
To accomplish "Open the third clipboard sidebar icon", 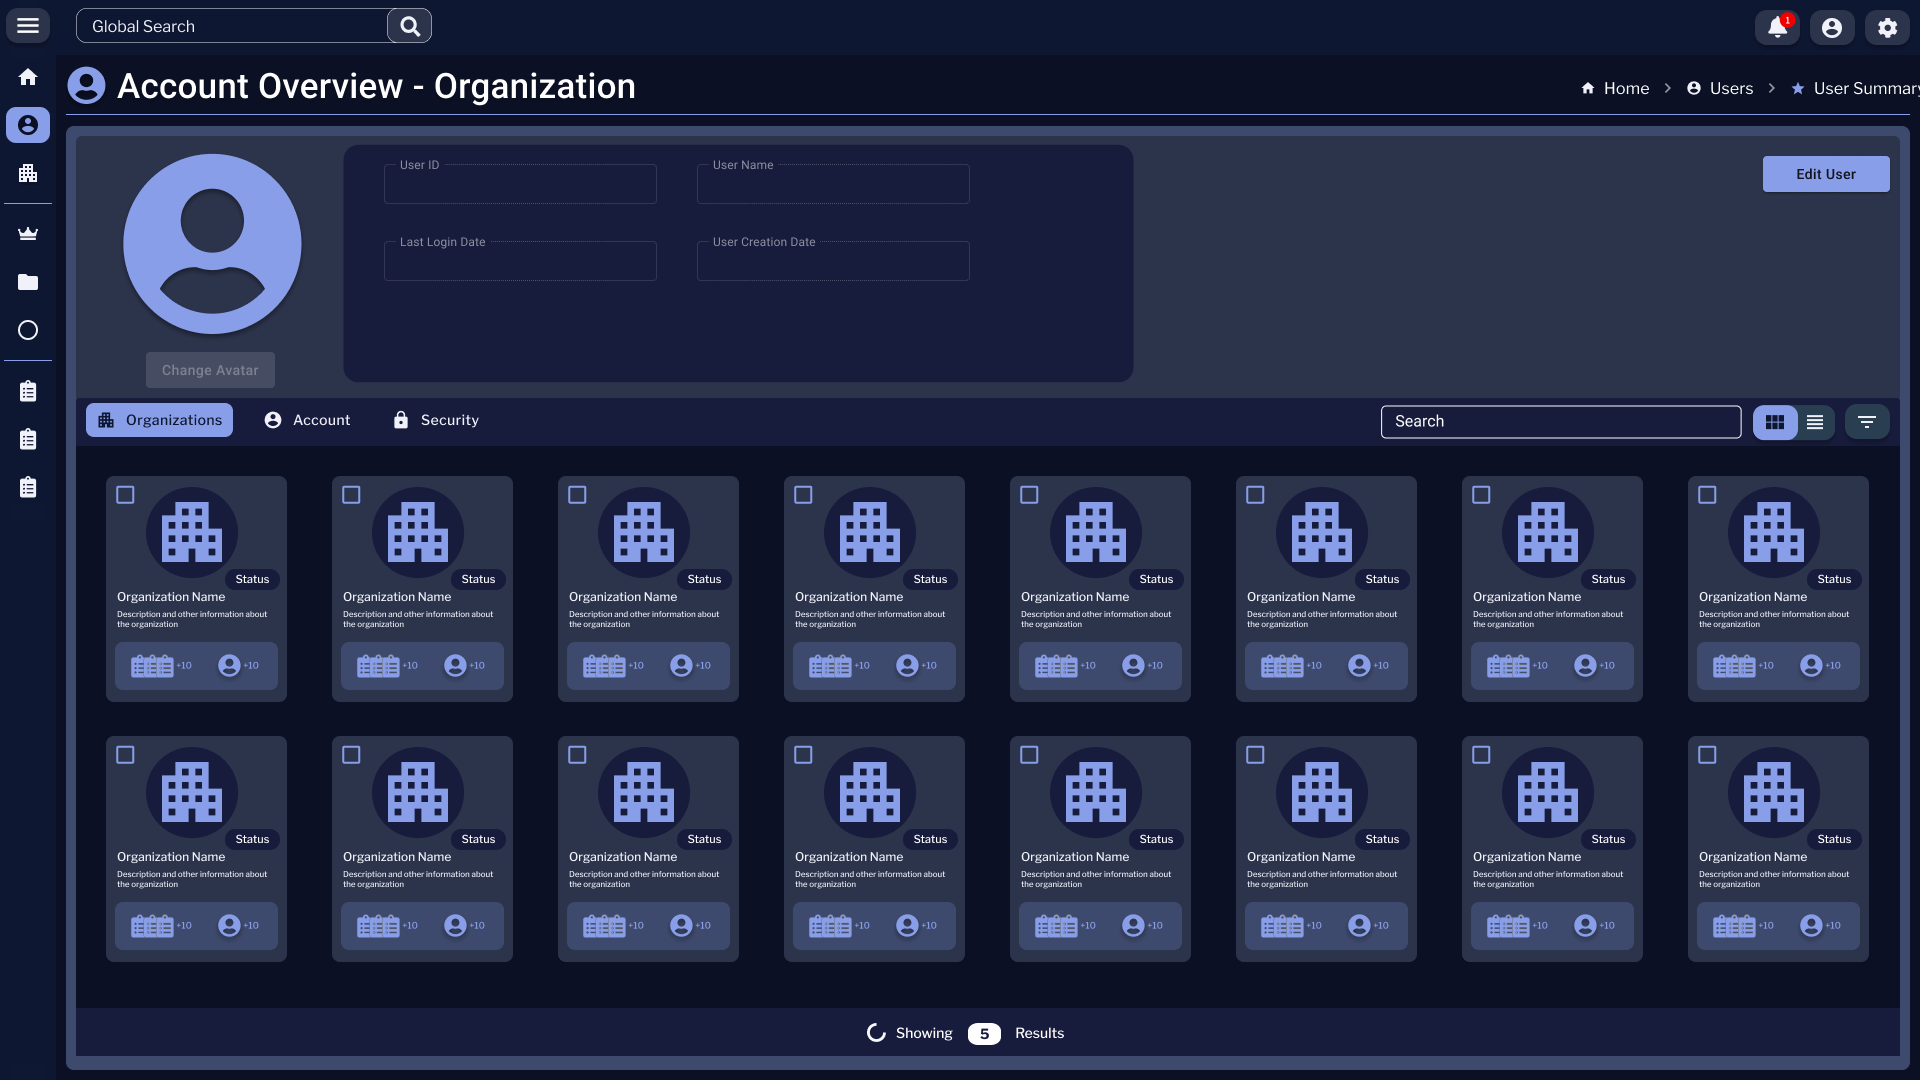I will [x=28, y=487].
